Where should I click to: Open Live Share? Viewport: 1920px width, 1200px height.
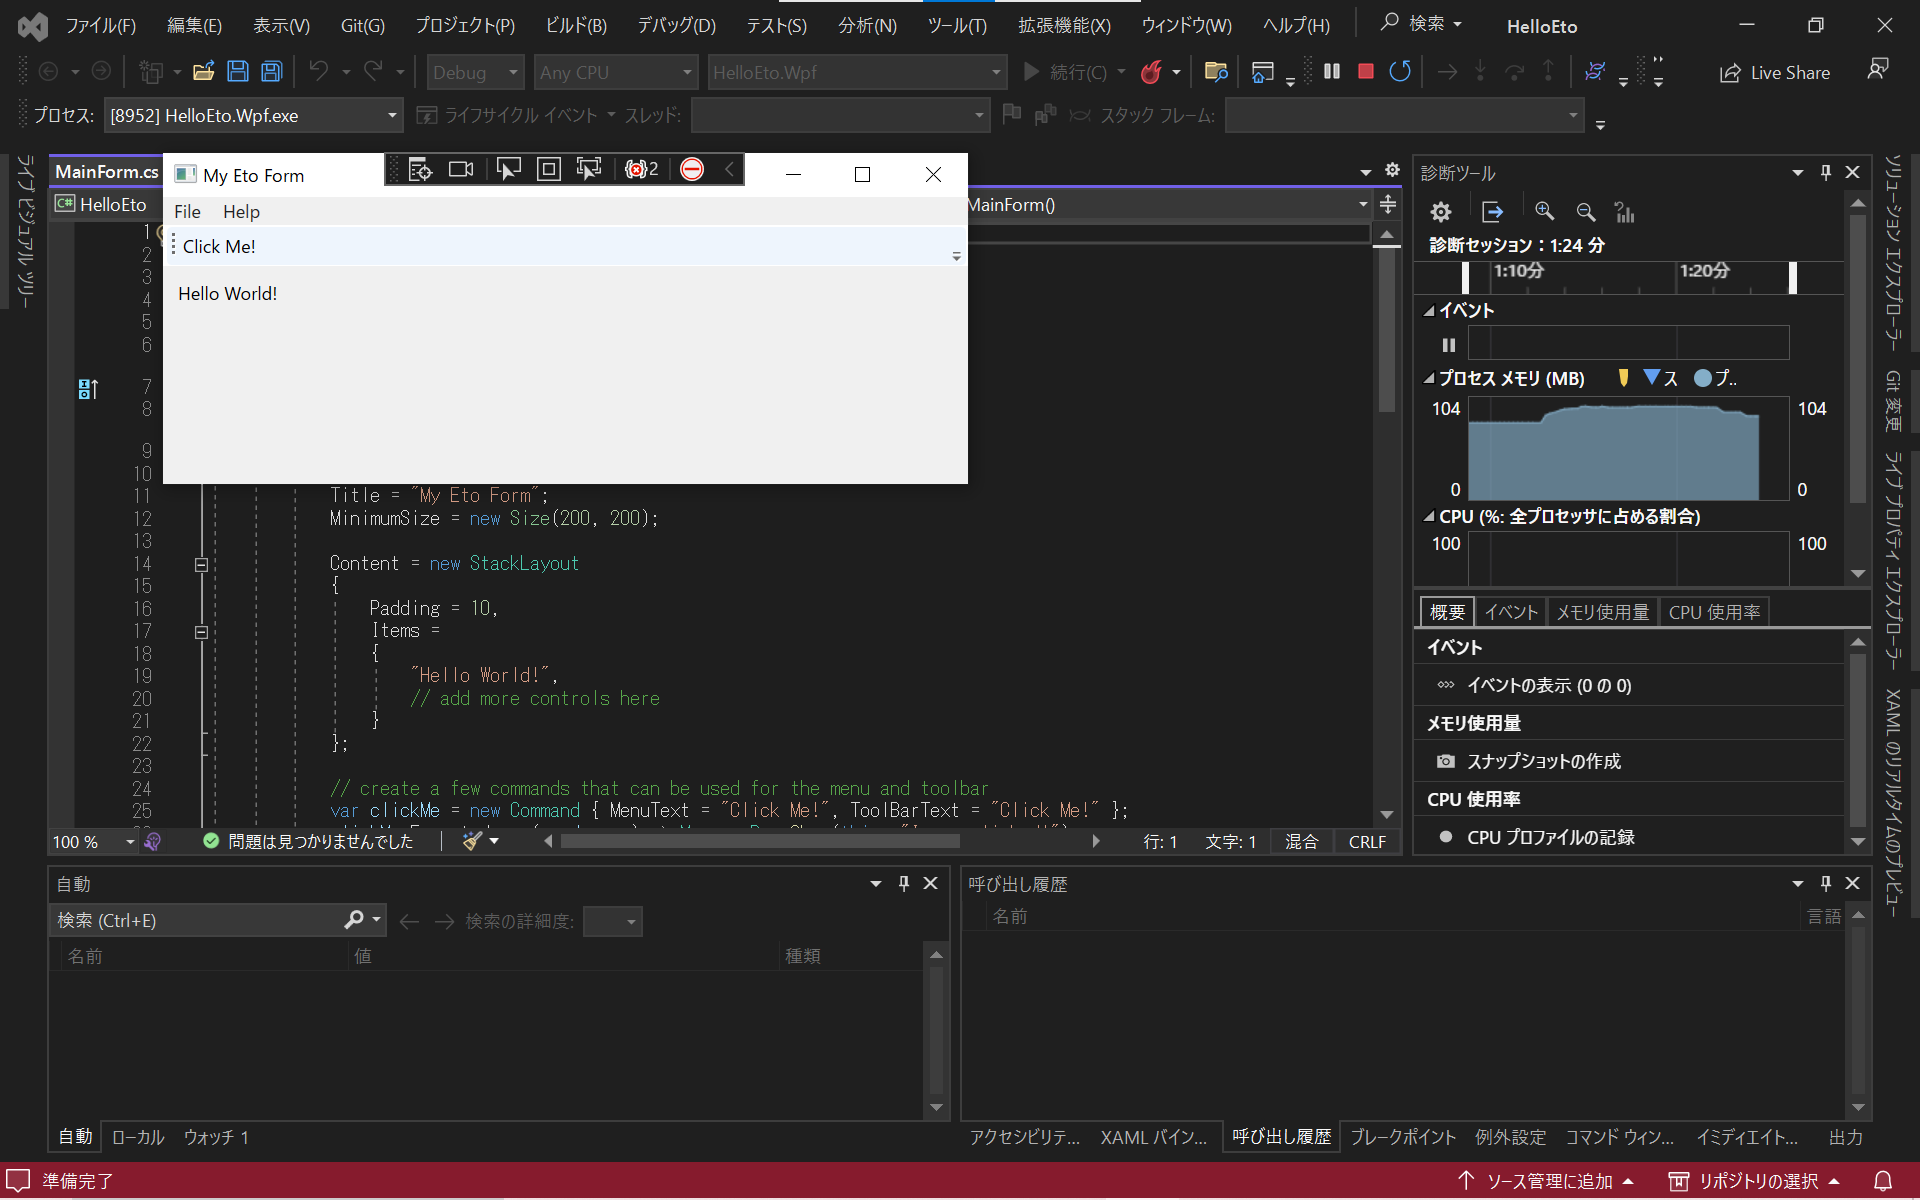point(1775,73)
